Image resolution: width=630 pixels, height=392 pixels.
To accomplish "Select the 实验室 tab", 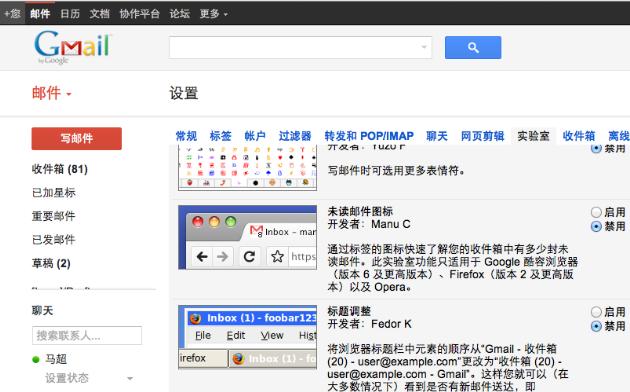I will coord(533,136).
